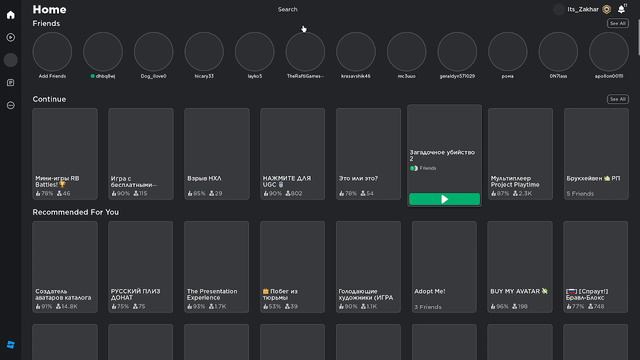Open friend dhbq8ej's avatar
Viewport: 640px width, 360px height.
[x=103, y=52]
